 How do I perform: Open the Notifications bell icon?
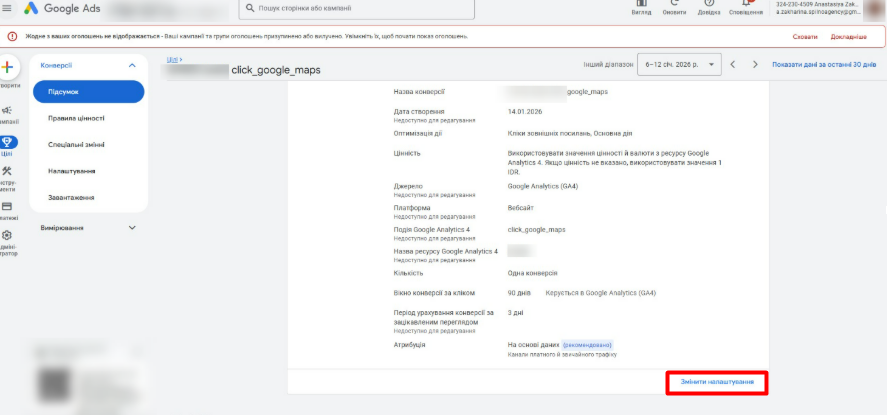(745, 5)
